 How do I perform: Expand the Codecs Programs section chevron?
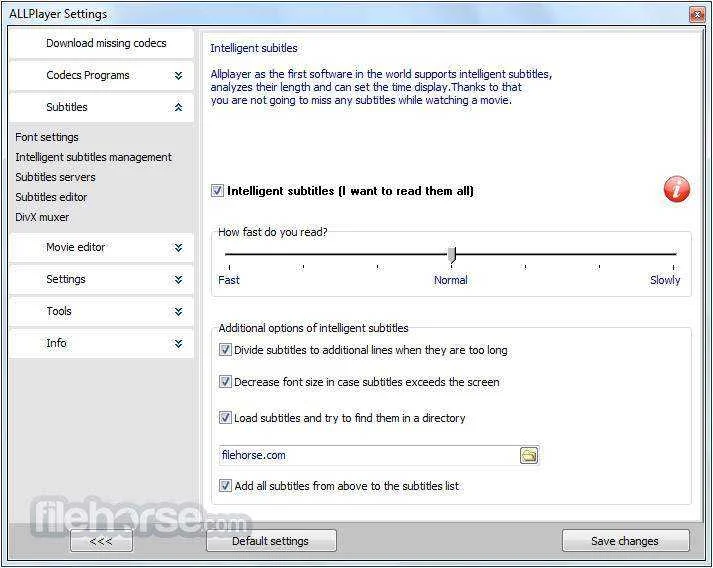click(178, 75)
